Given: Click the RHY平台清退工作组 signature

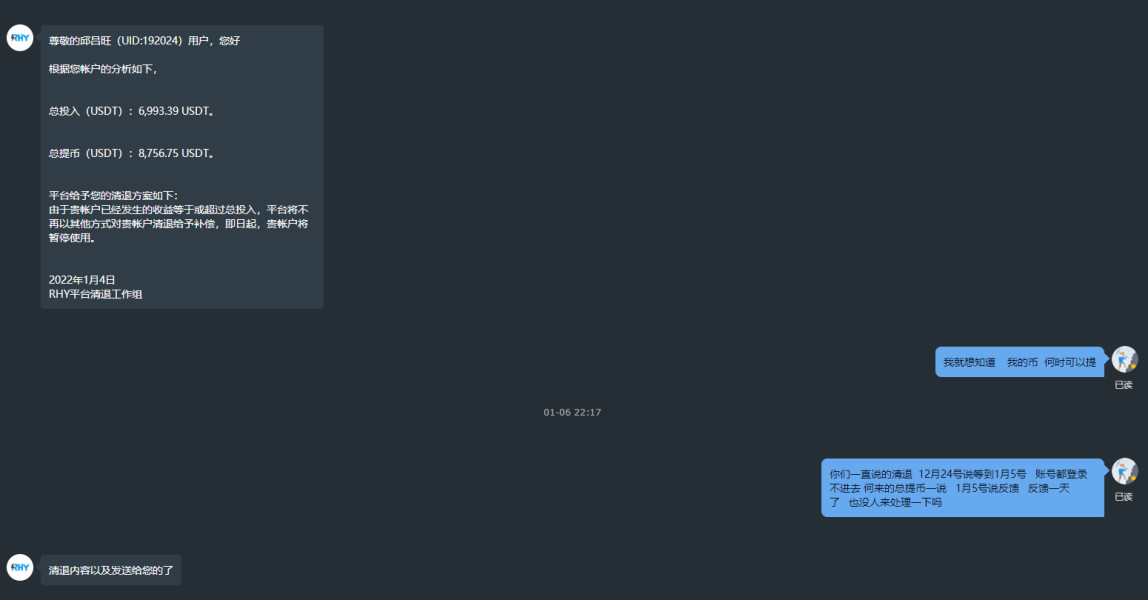Looking at the screenshot, I should (95, 294).
